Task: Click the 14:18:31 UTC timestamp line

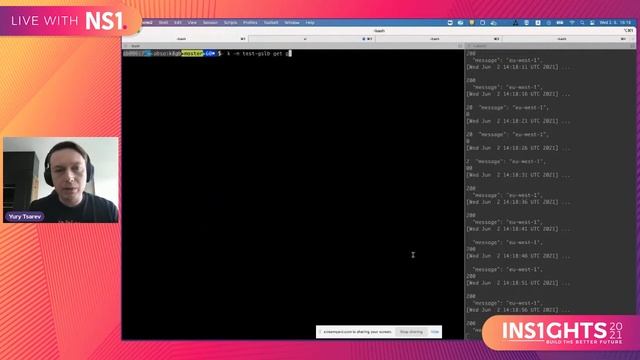Action: tap(518, 175)
